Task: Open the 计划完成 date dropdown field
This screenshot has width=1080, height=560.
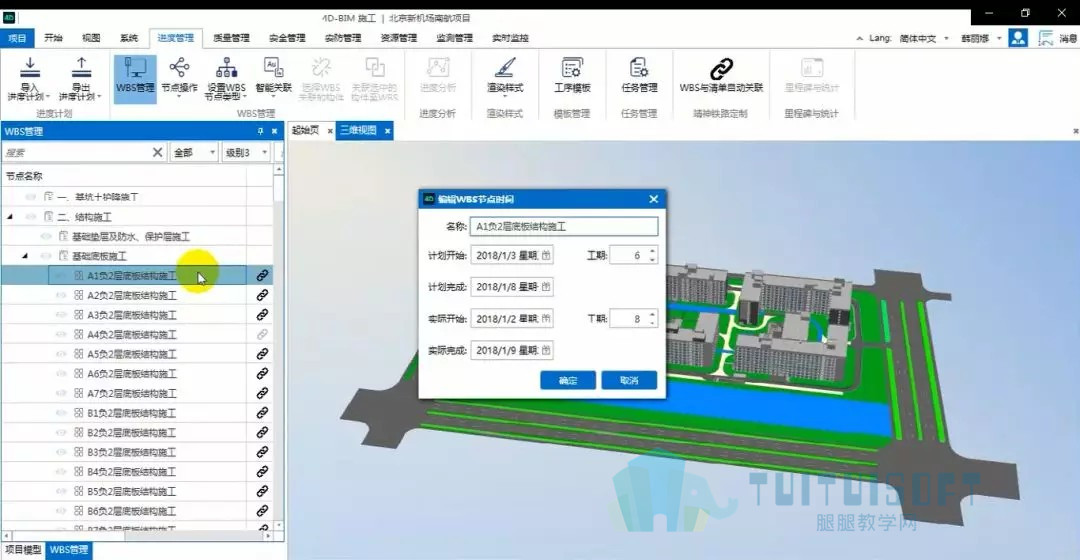Action: 512,287
